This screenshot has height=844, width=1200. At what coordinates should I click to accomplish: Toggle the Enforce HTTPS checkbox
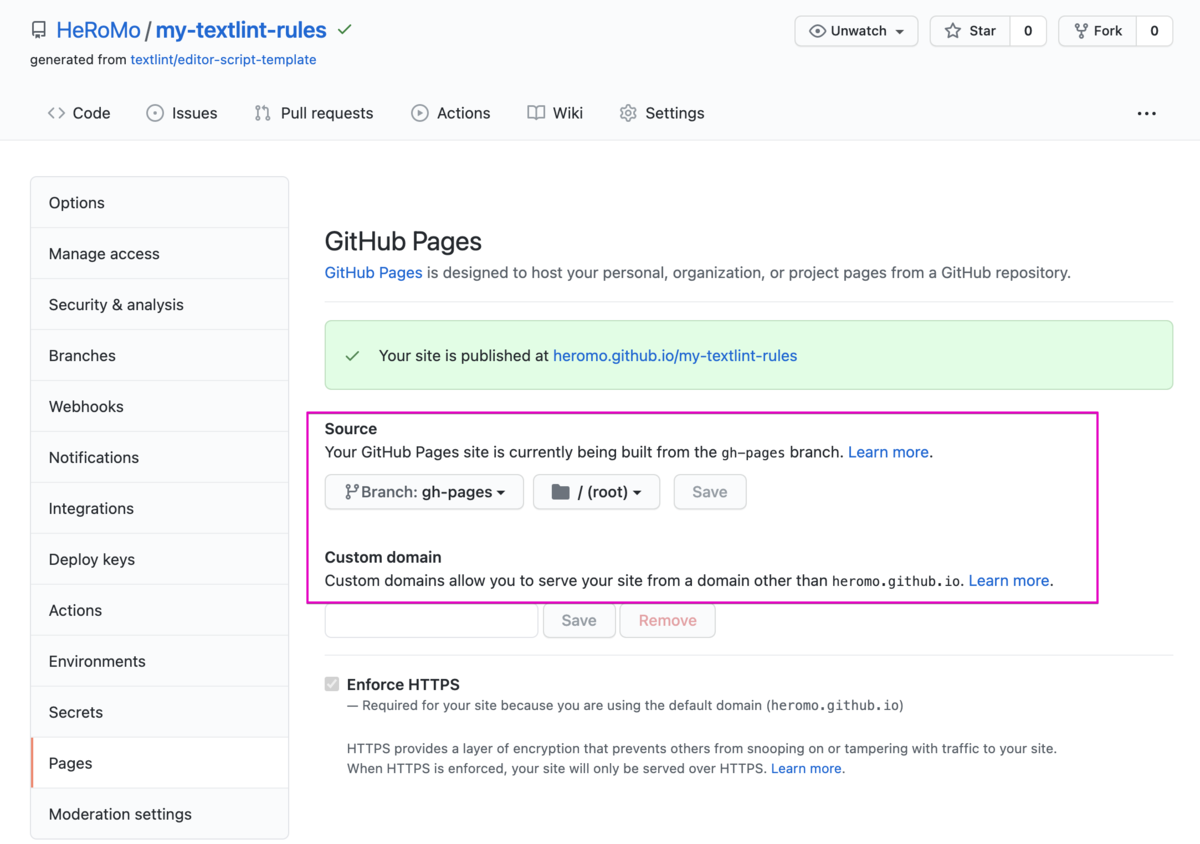(x=331, y=684)
